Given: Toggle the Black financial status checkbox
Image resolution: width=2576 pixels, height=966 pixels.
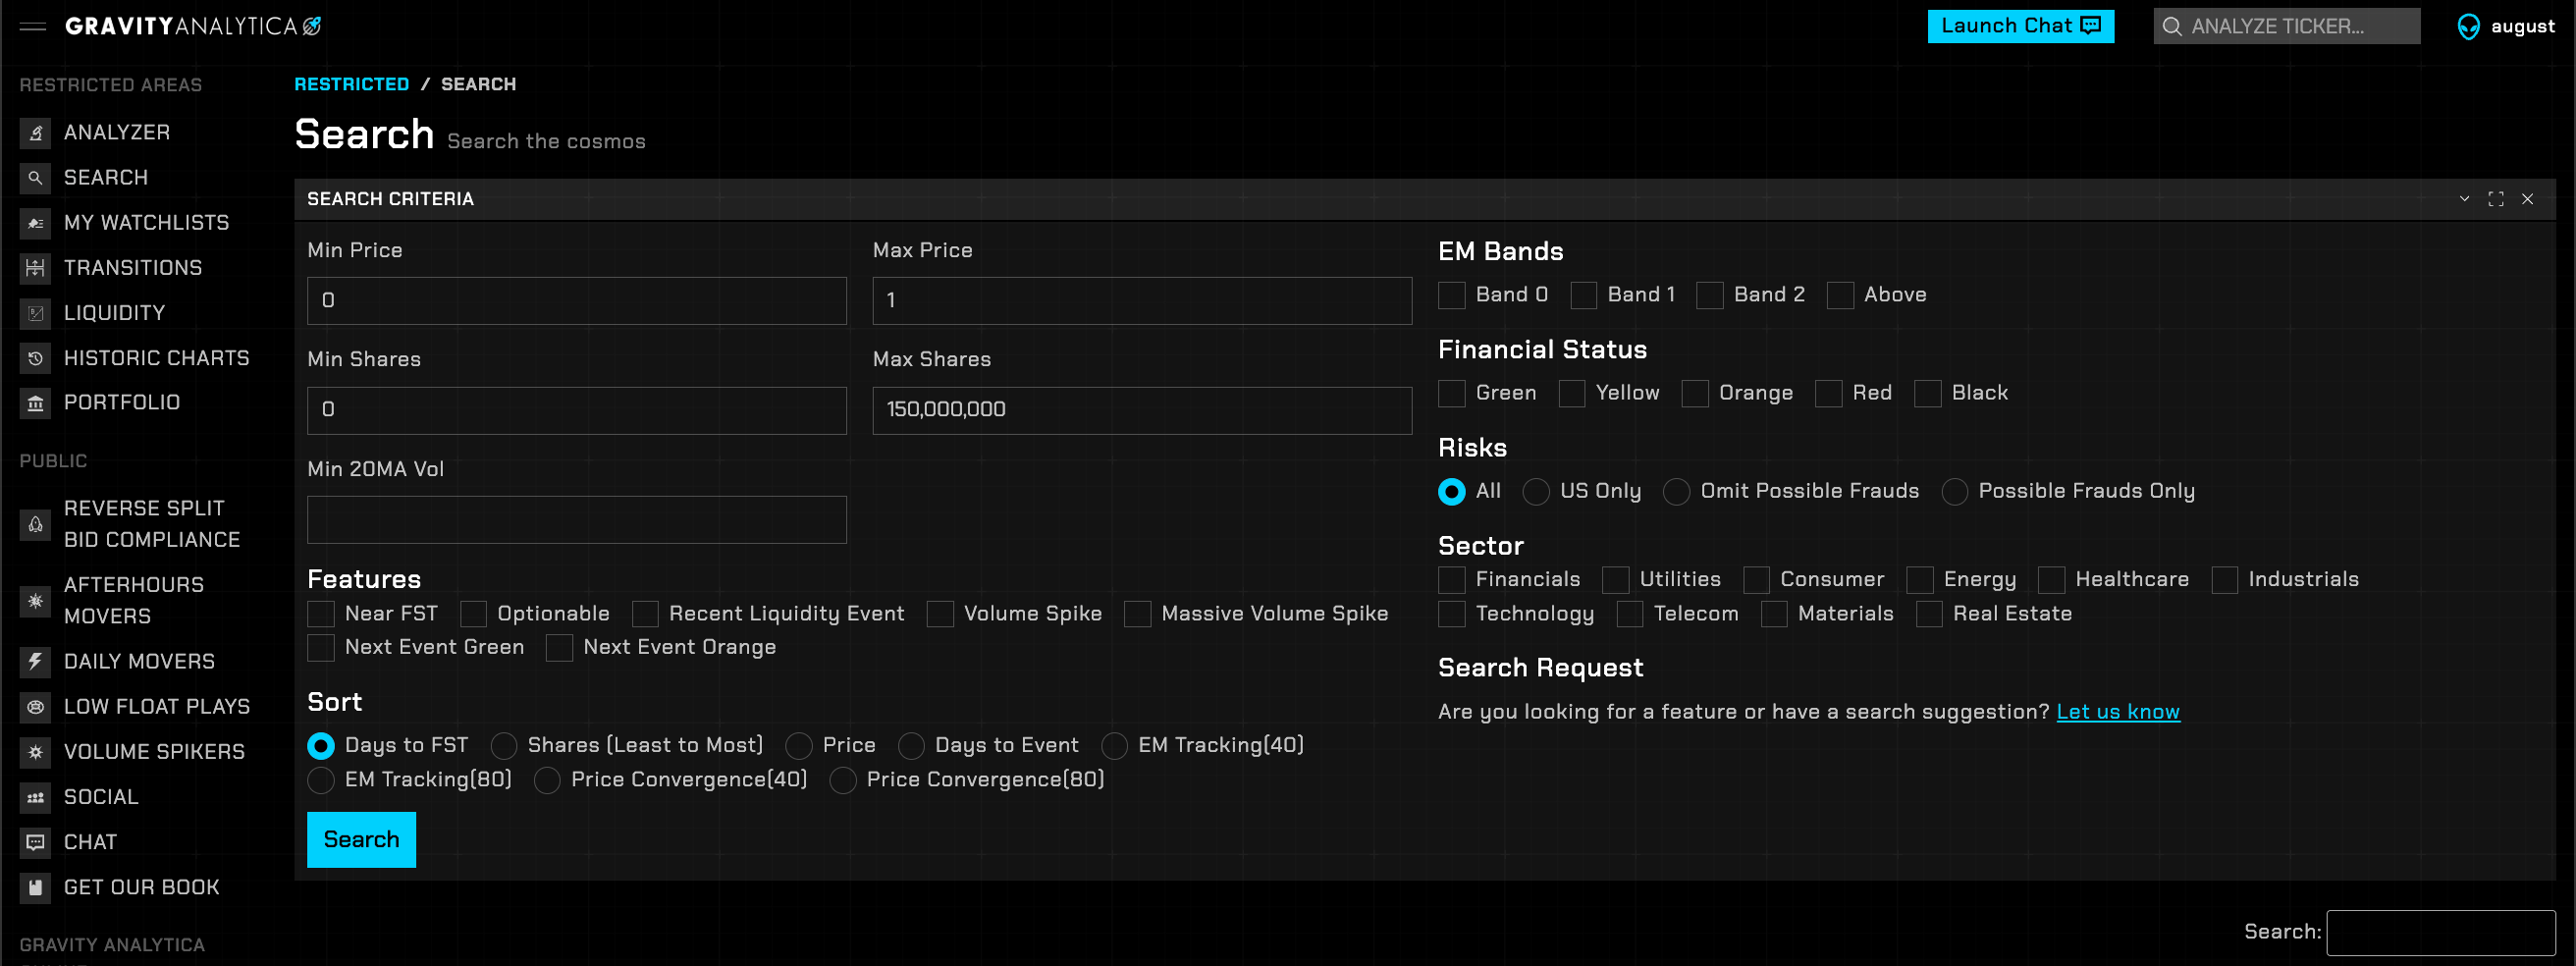Looking at the screenshot, I should click(x=1927, y=393).
